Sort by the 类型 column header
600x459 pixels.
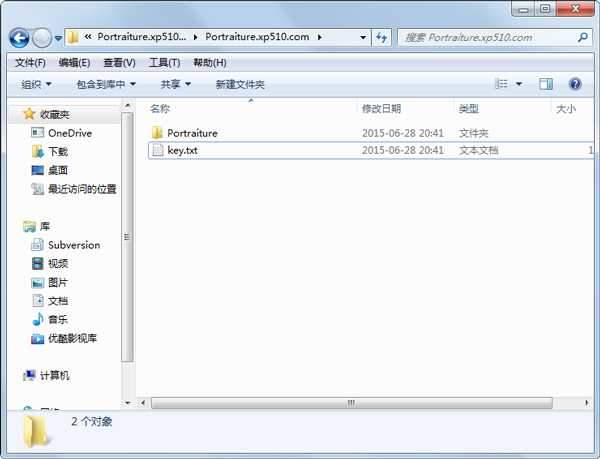(x=469, y=109)
